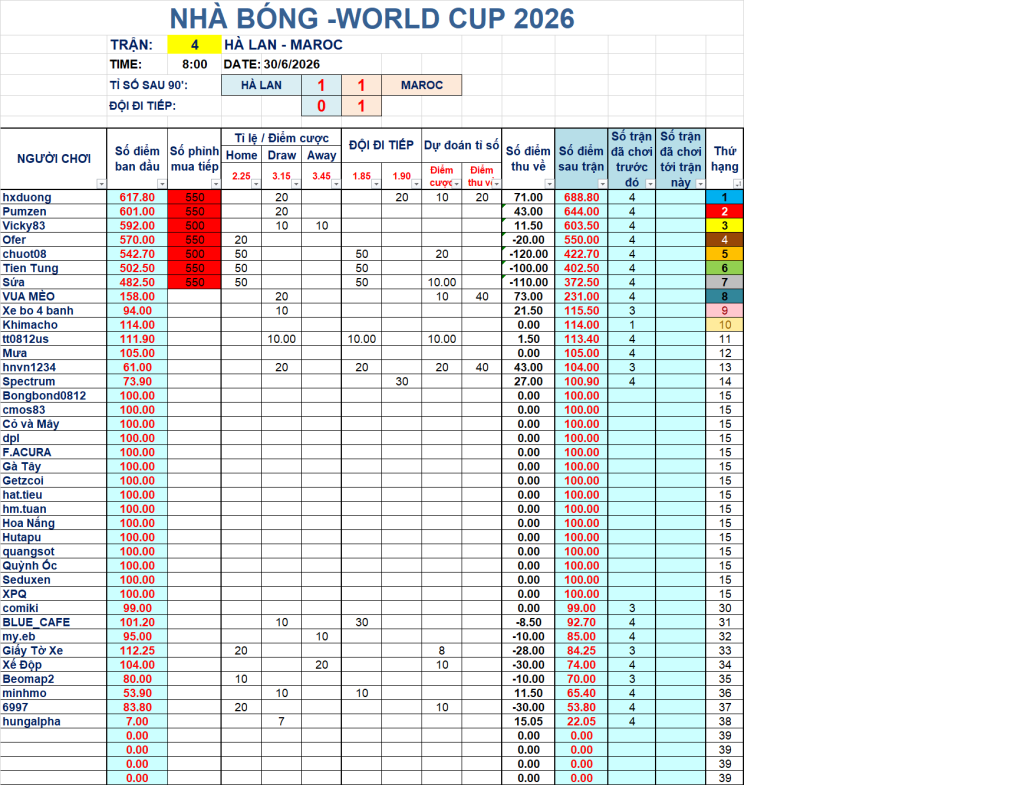The width and height of the screenshot is (1024, 785).
Task: Click the yellow rank 3 cell
Action: (x=724, y=226)
